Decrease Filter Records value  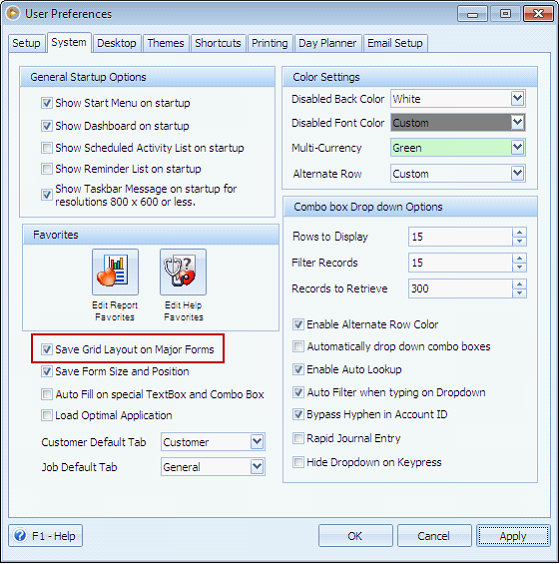[x=519, y=267]
